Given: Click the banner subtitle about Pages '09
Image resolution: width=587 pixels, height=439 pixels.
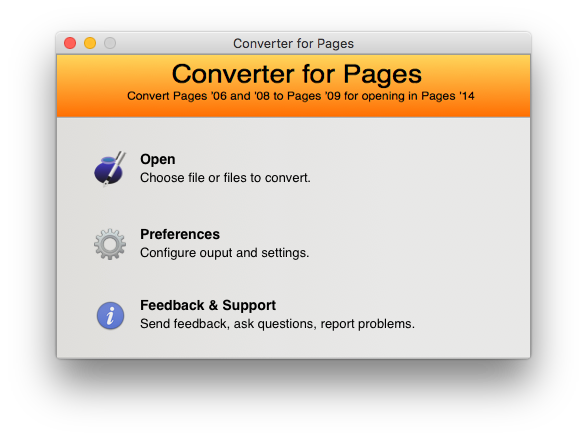Looking at the screenshot, I should [x=301, y=96].
